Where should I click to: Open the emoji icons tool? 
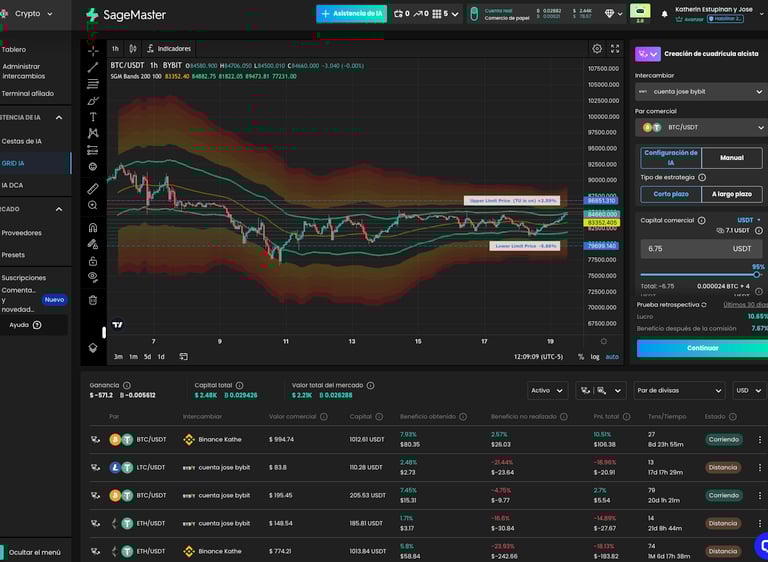point(93,167)
